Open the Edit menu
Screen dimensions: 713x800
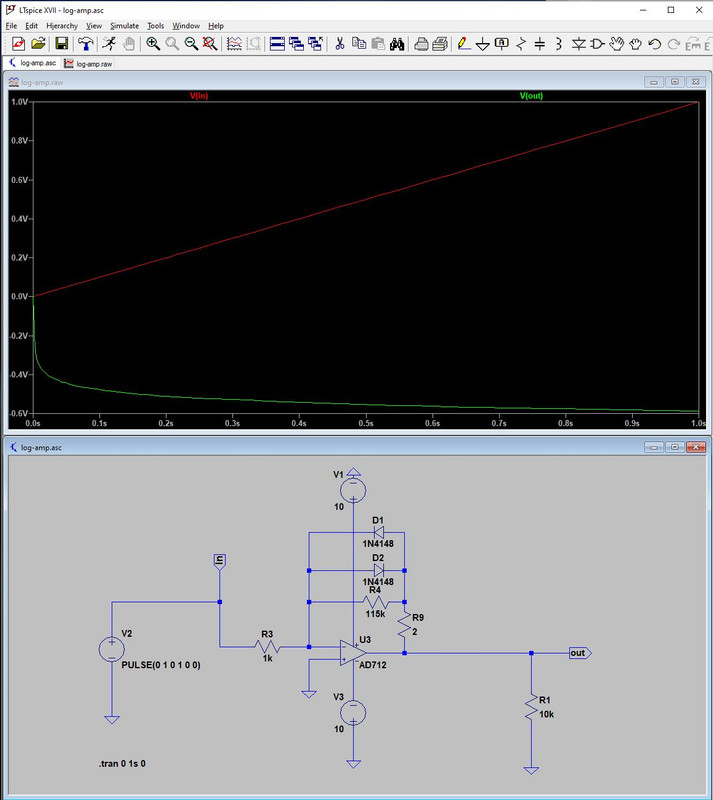pos(31,26)
